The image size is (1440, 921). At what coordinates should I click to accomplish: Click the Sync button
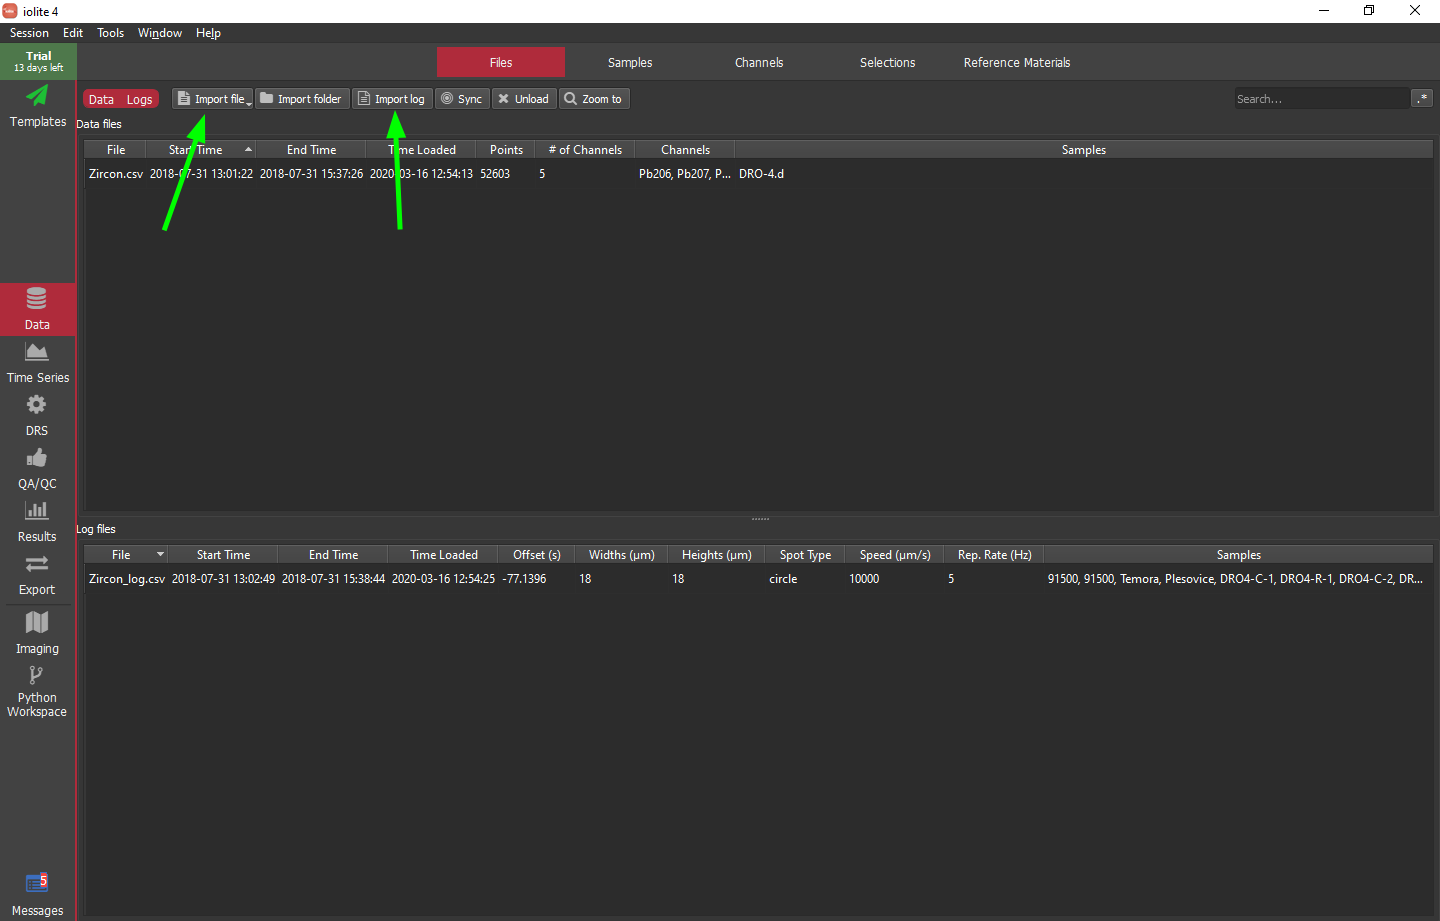point(462,99)
